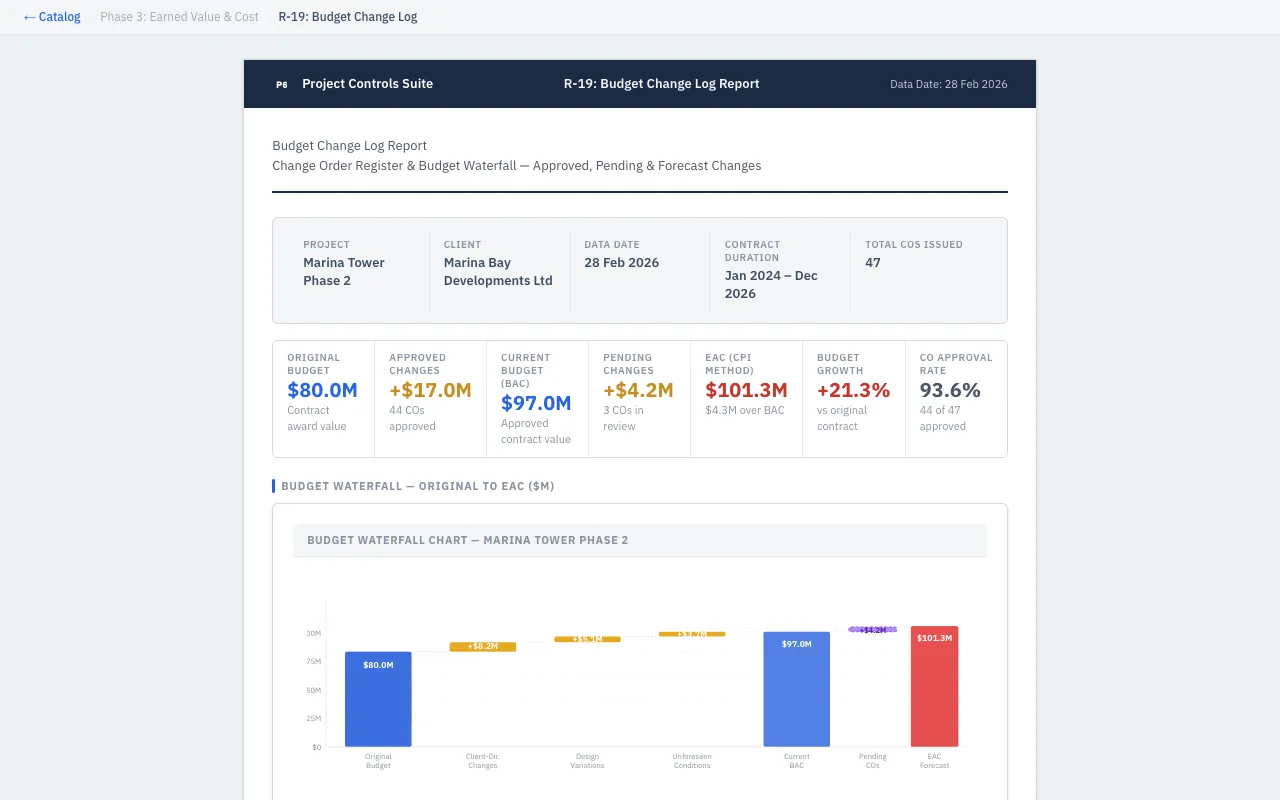1280x800 pixels.
Task: Open Phase 3: Earned Value & Cost breadcrumb
Action: (x=179, y=17)
